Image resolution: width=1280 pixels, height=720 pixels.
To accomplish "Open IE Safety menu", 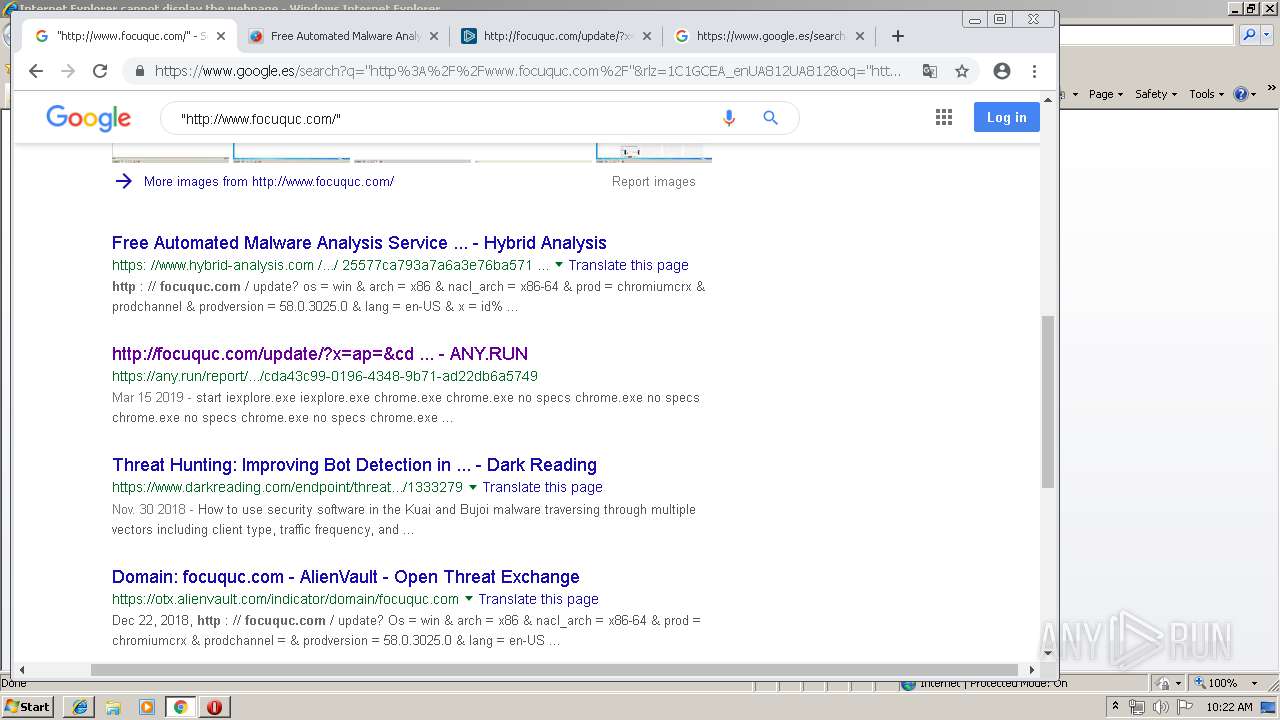I will [x=1156, y=94].
